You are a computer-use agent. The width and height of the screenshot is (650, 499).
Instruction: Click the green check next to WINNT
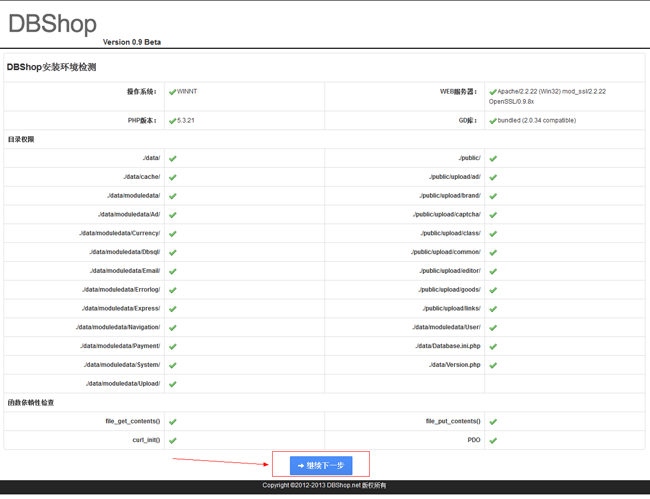172,92
